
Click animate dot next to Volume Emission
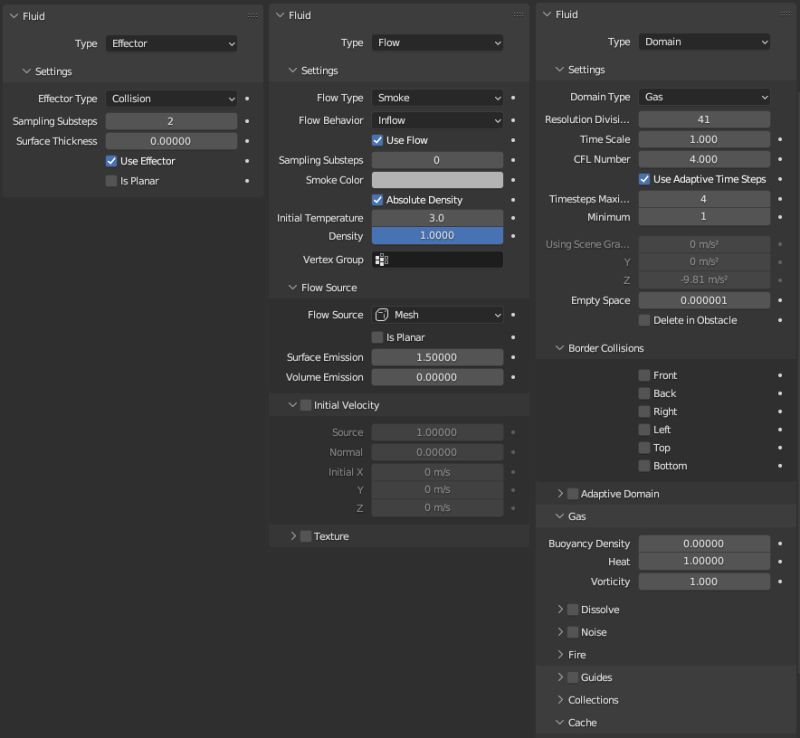(x=513, y=377)
